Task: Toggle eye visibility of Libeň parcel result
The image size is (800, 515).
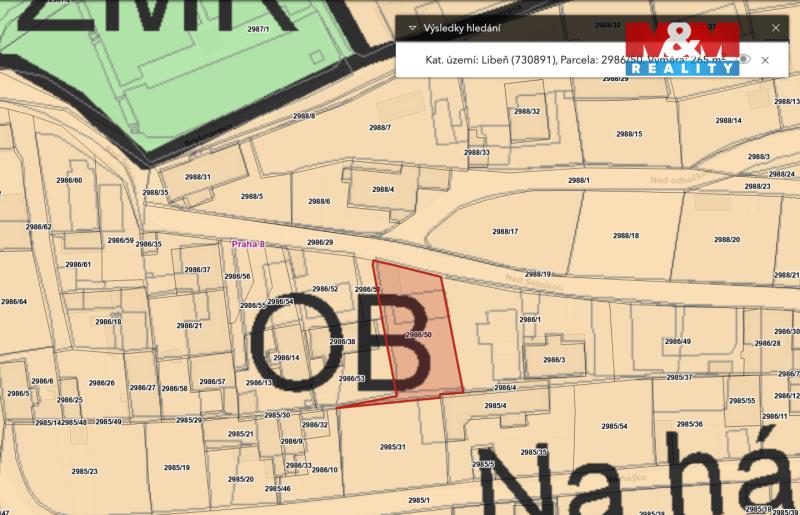Action: [745, 60]
